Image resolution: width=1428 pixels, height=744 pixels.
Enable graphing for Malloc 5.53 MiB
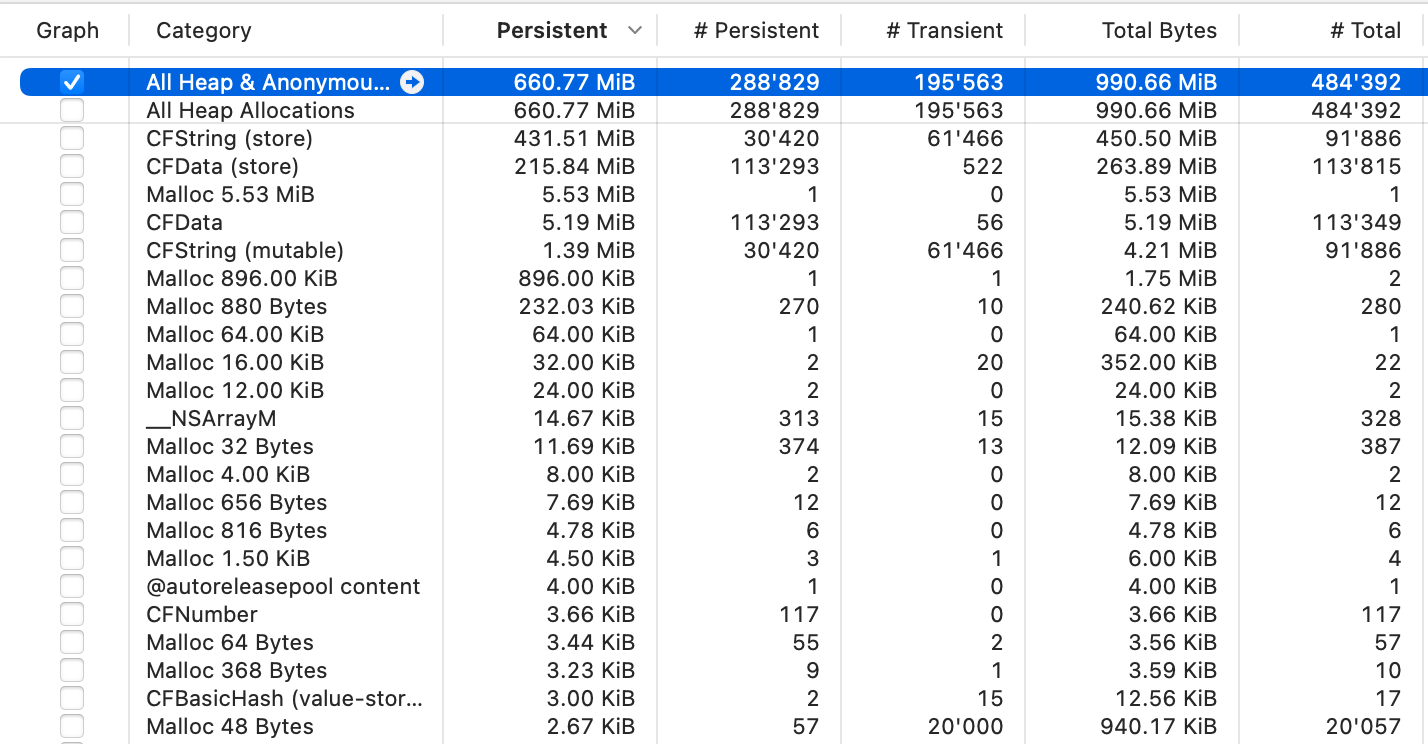(x=72, y=194)
